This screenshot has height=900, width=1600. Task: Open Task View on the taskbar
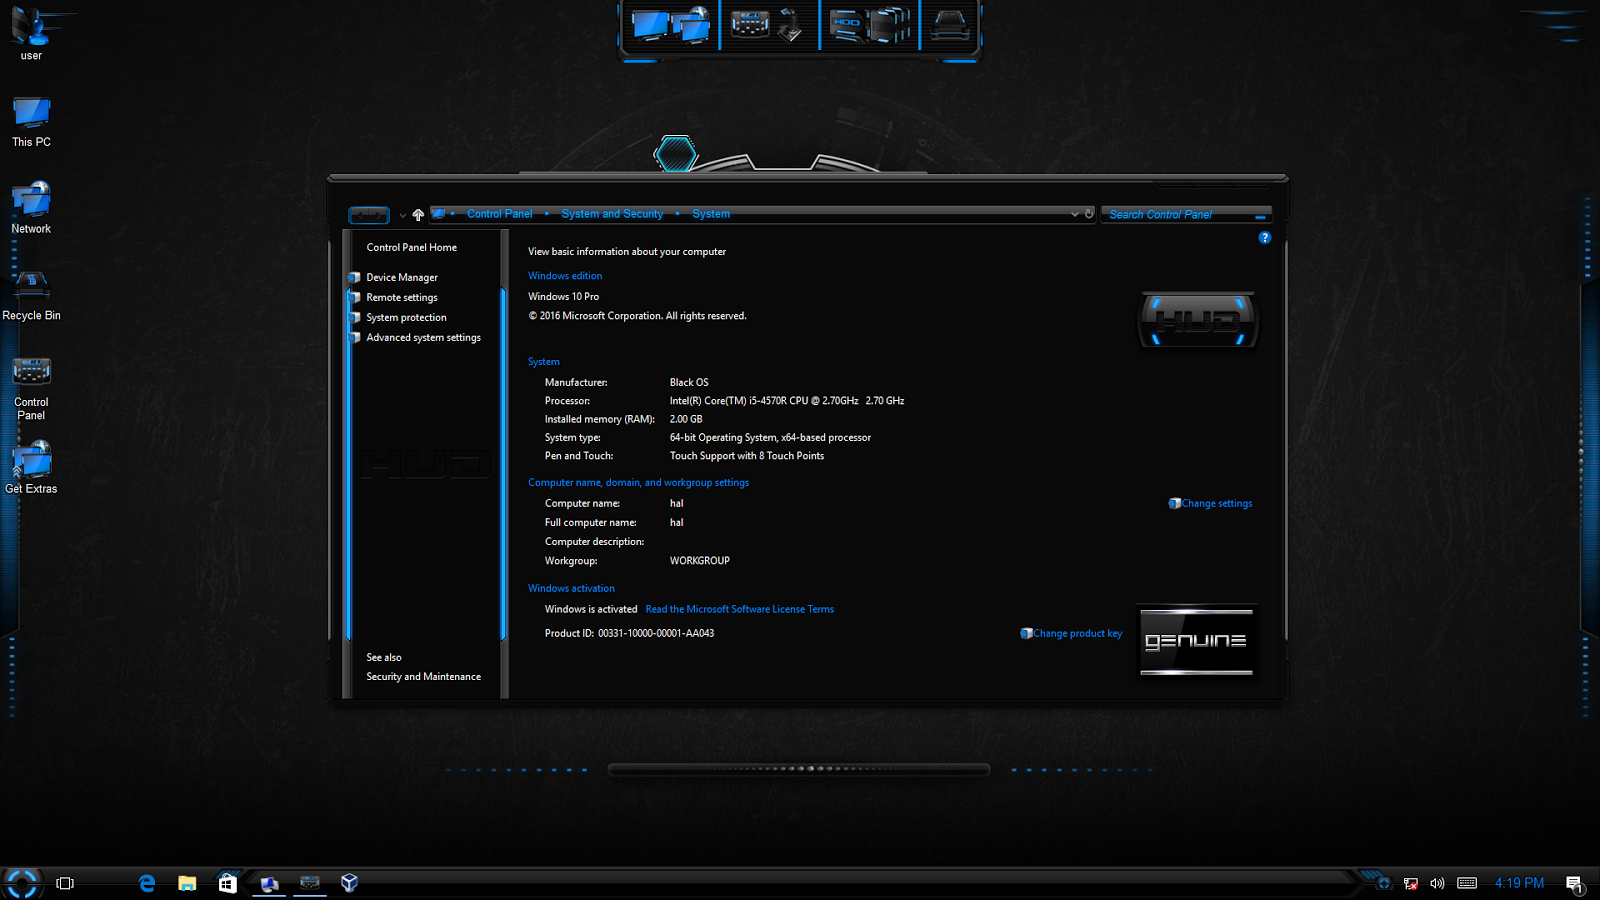click(65, 883)
